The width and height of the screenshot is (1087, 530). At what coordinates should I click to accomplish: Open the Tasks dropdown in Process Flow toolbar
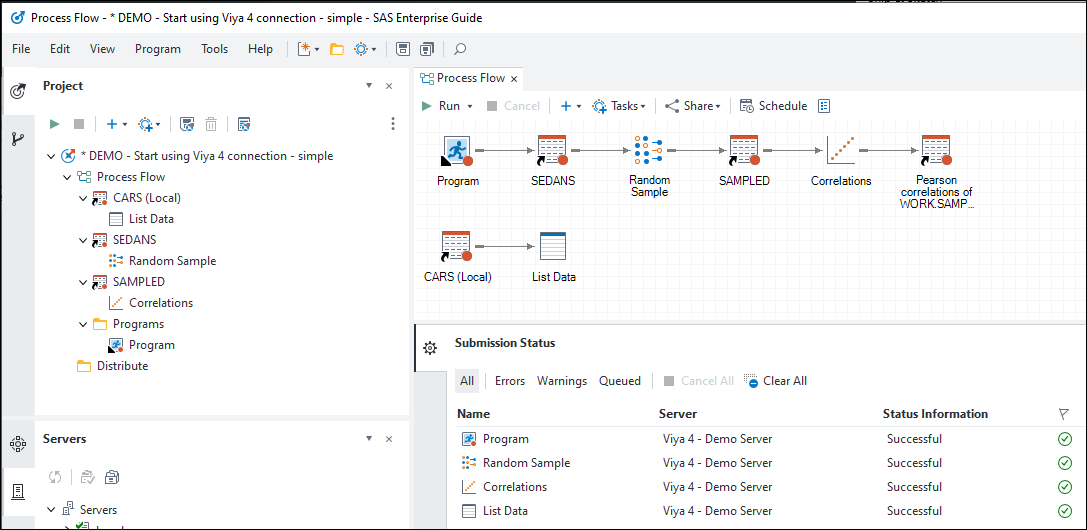(x=619, y=106)
